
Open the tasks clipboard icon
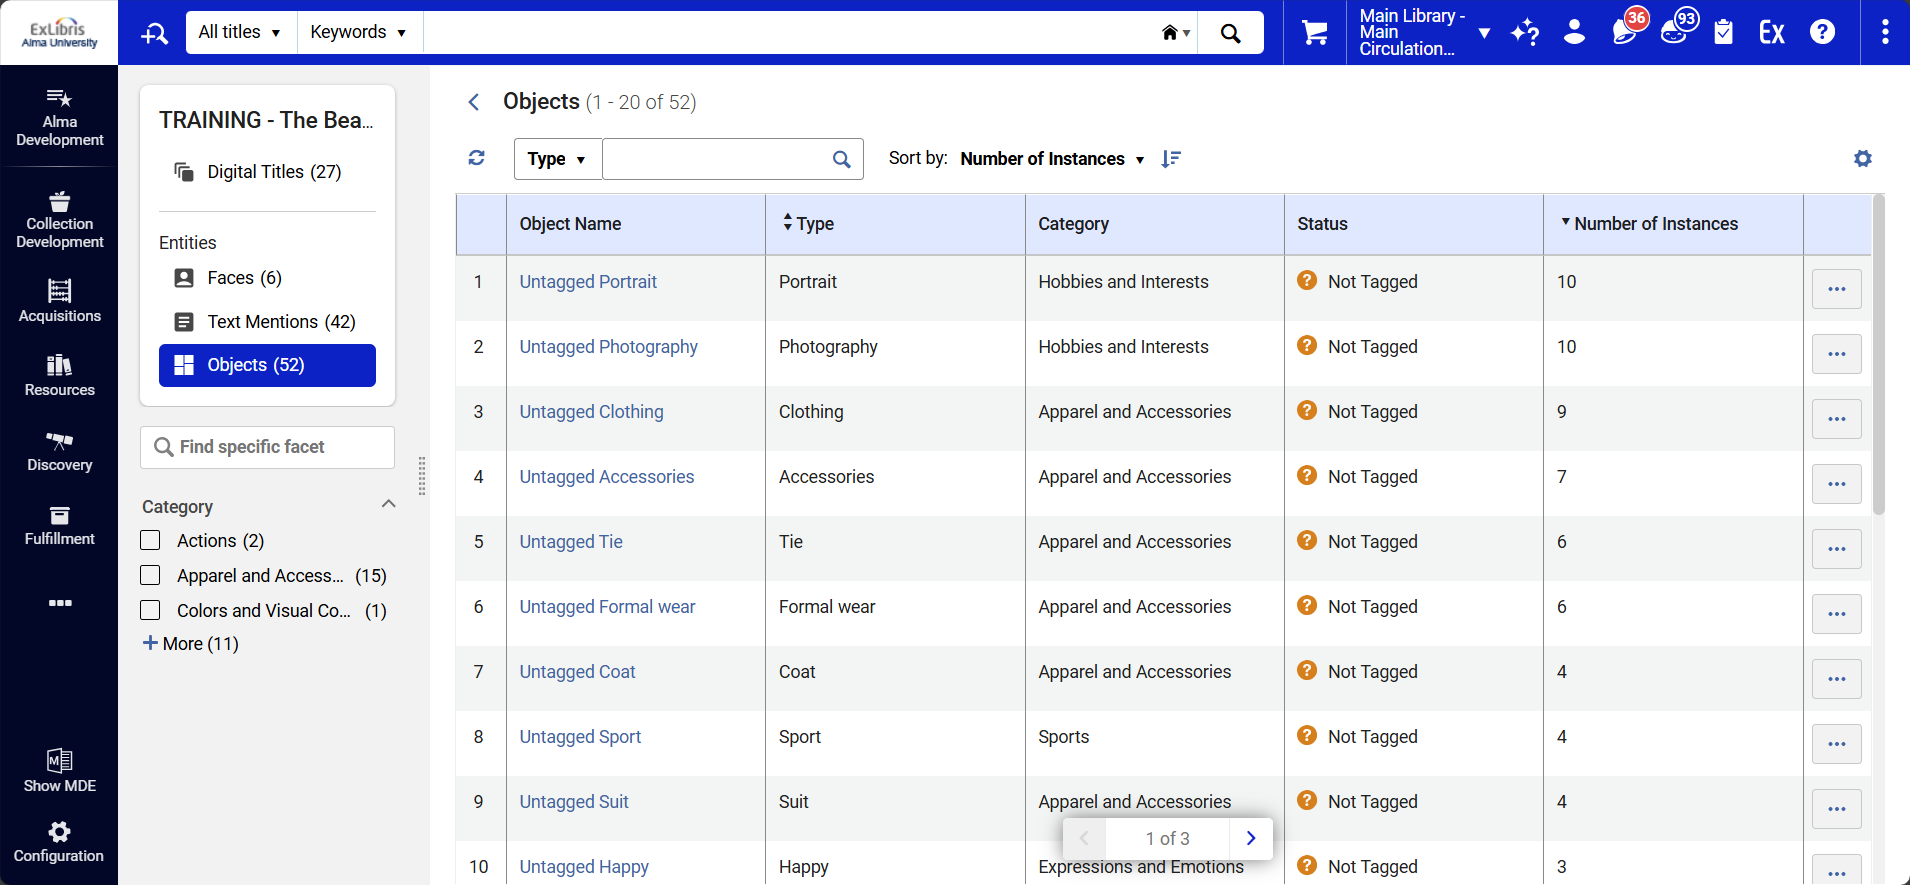click(x=1723, y=33)
